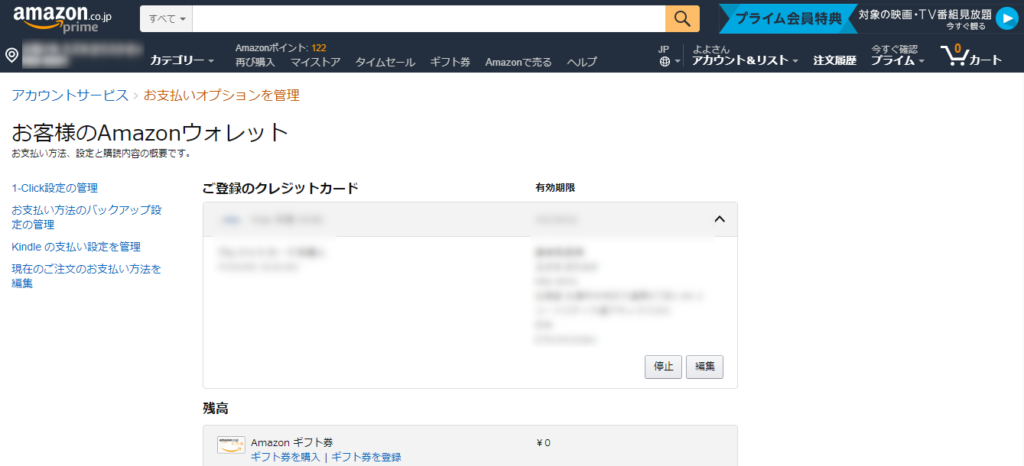Click the 有効期限 column label
This screenshot has height=466, width=1024.
click(x=555, y=188)
